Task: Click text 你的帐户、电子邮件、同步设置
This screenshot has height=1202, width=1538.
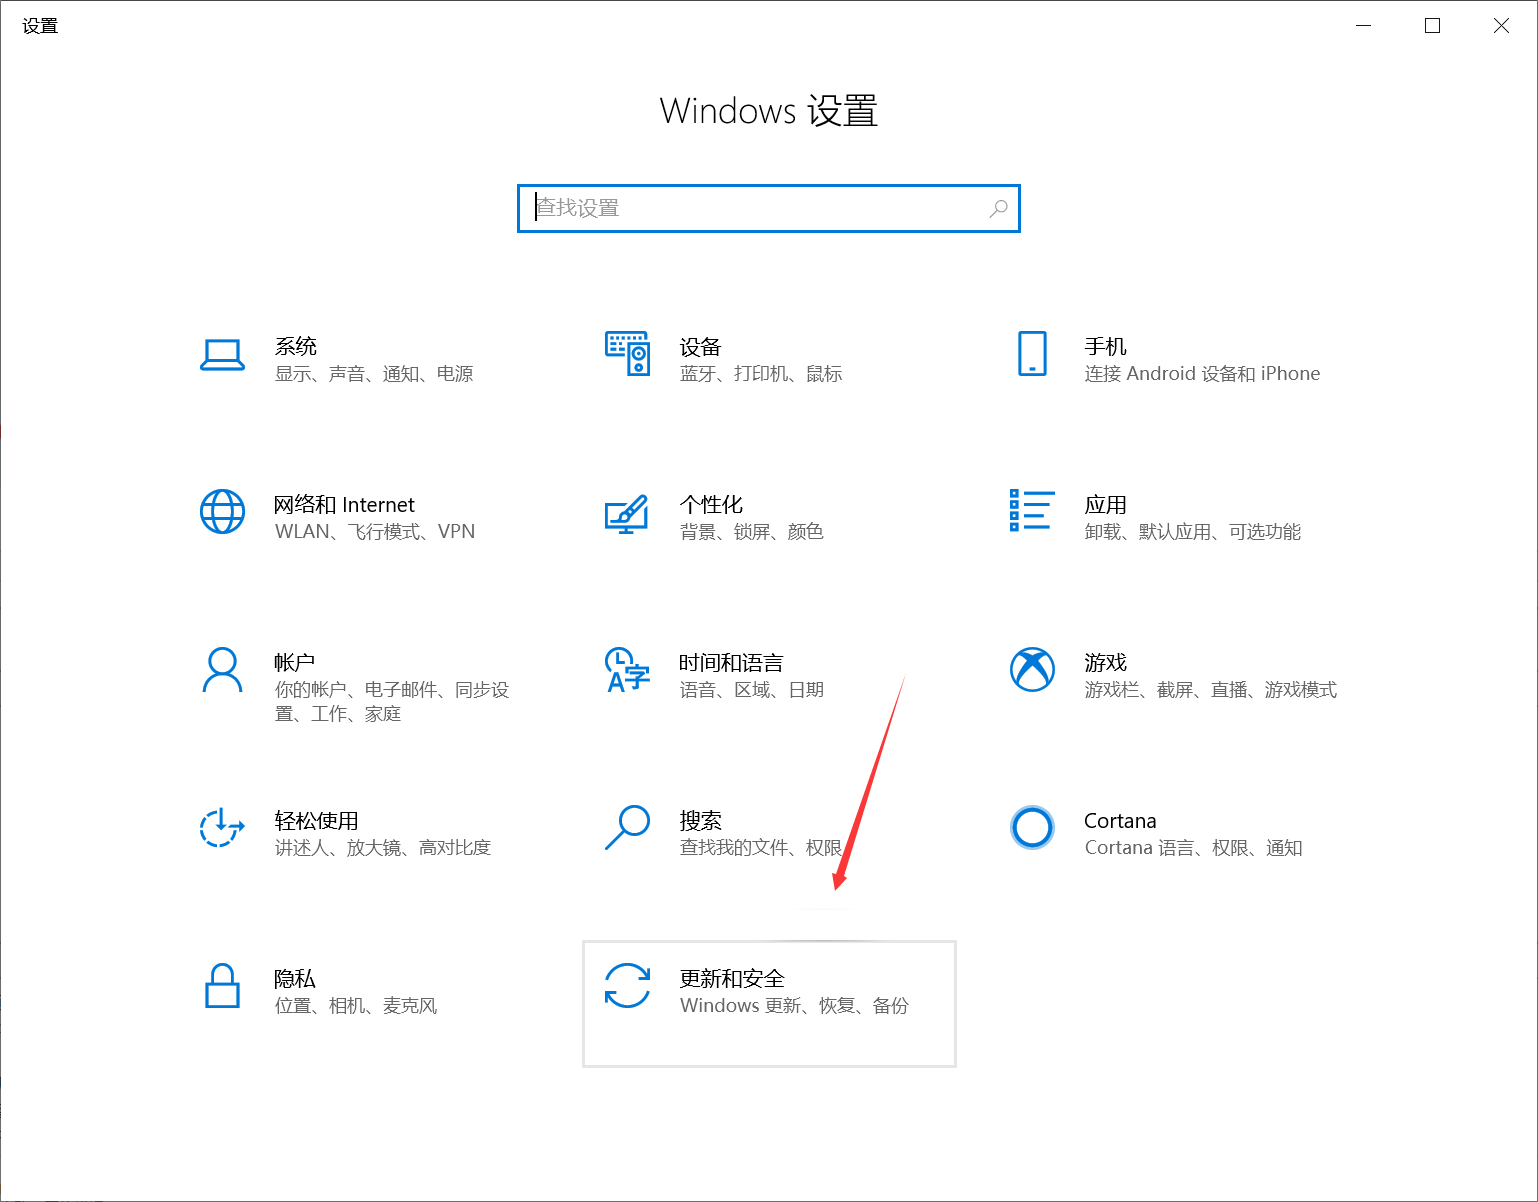Action: pos(392,702)
